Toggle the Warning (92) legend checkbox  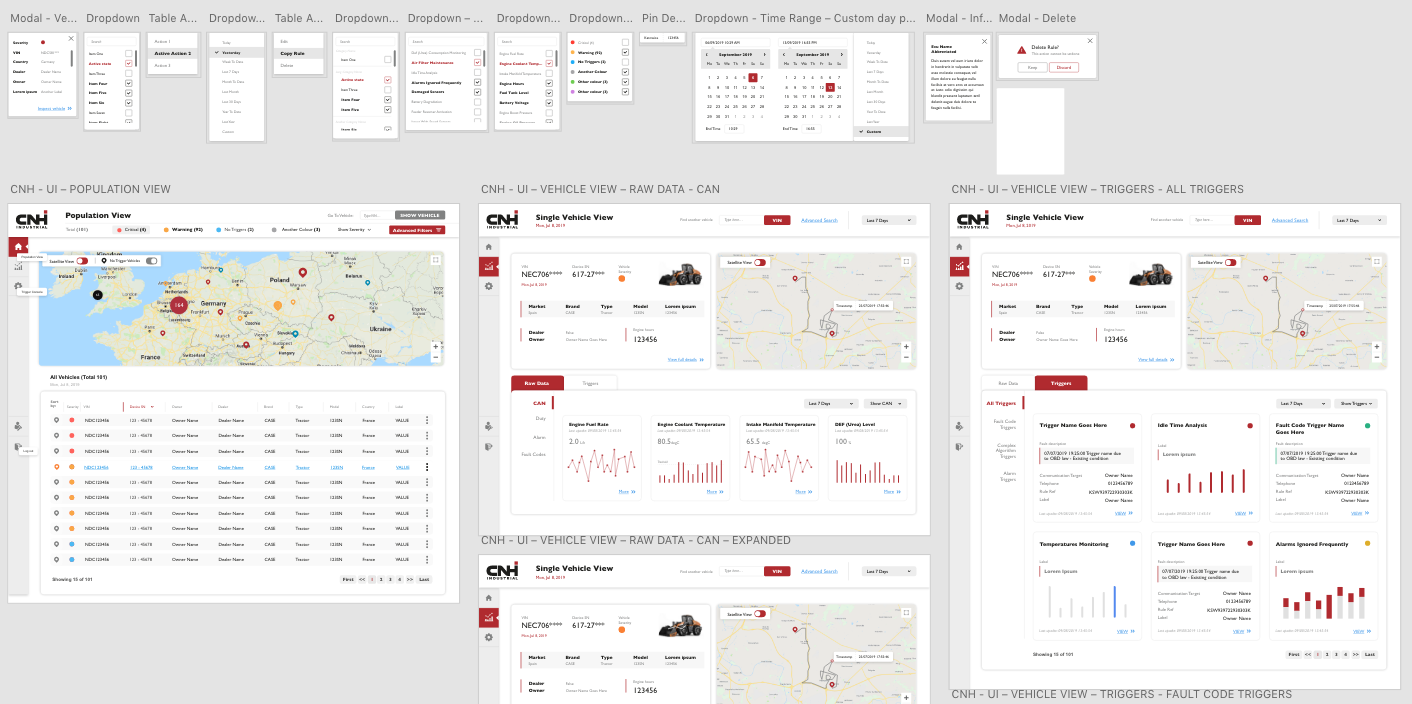625,52
